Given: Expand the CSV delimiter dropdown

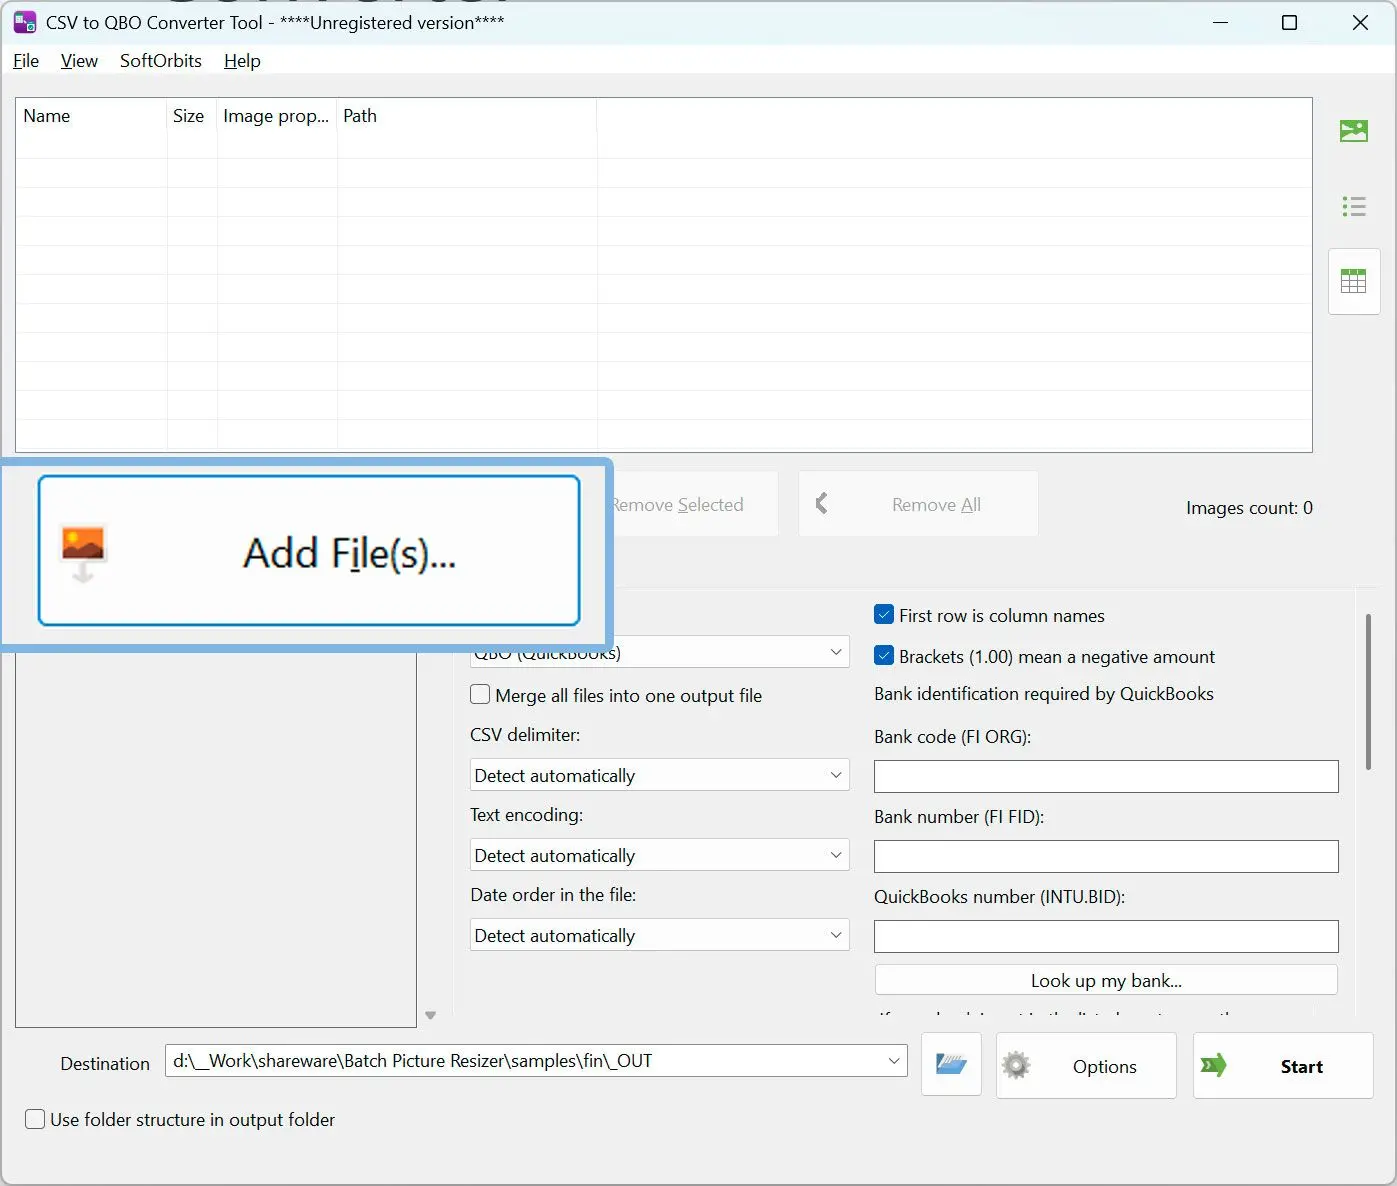Looking at the screenshot, I should pos(660,775).
